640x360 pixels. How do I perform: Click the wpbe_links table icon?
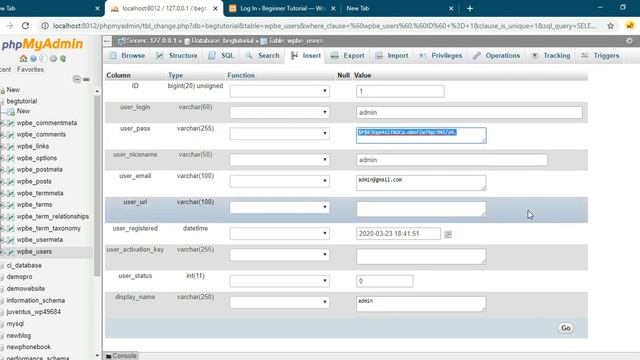11,146
